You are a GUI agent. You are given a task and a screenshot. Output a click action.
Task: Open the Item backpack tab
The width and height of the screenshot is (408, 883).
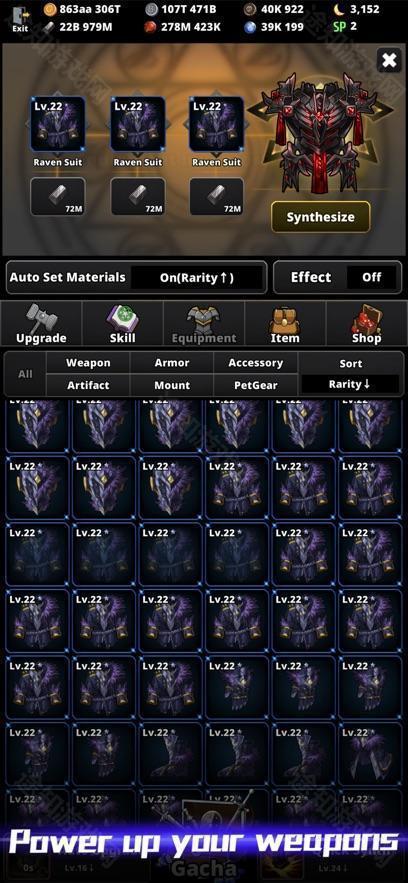285,323
